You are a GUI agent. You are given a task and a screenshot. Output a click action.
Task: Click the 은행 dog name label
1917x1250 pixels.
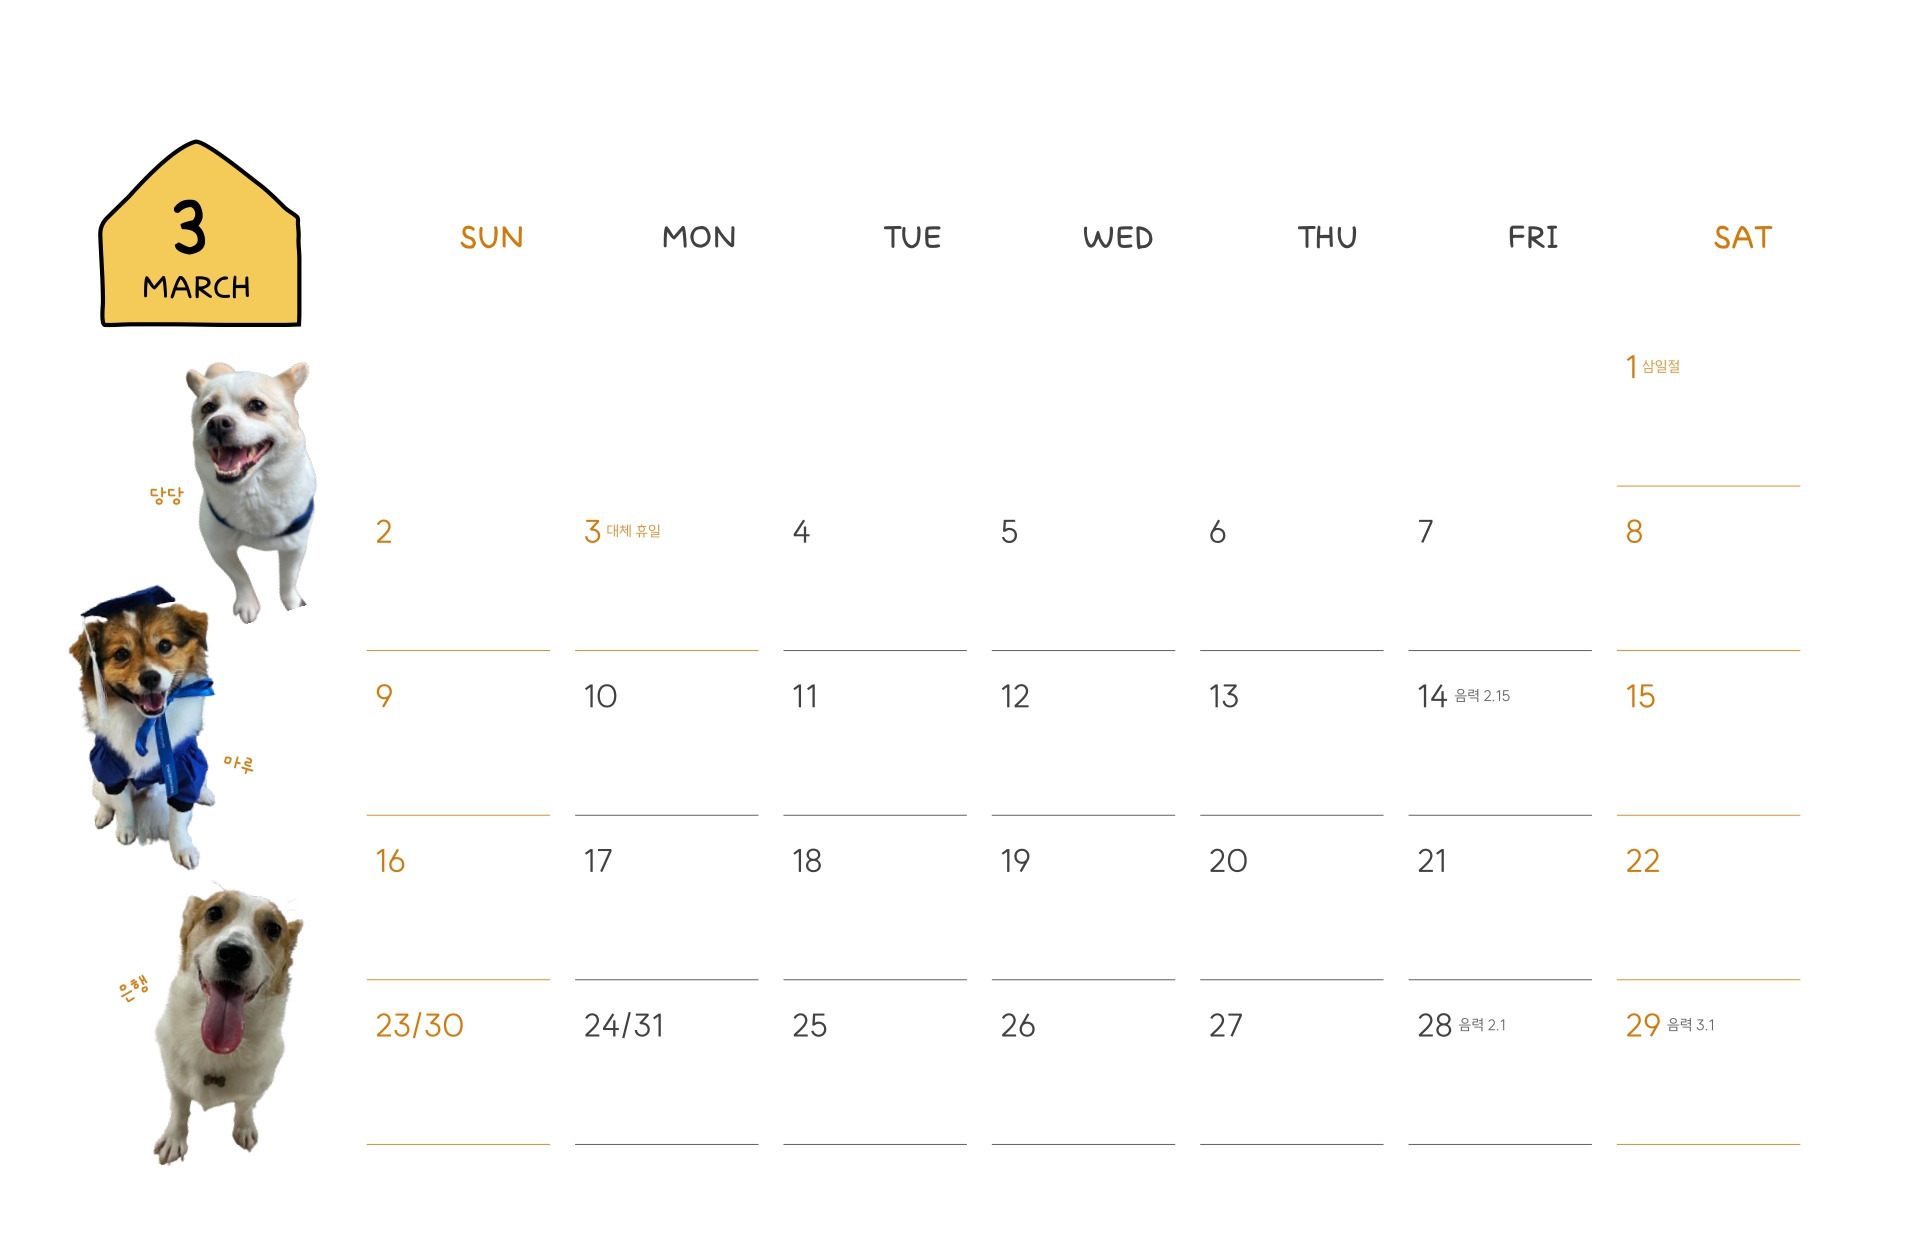coord(133,988)
